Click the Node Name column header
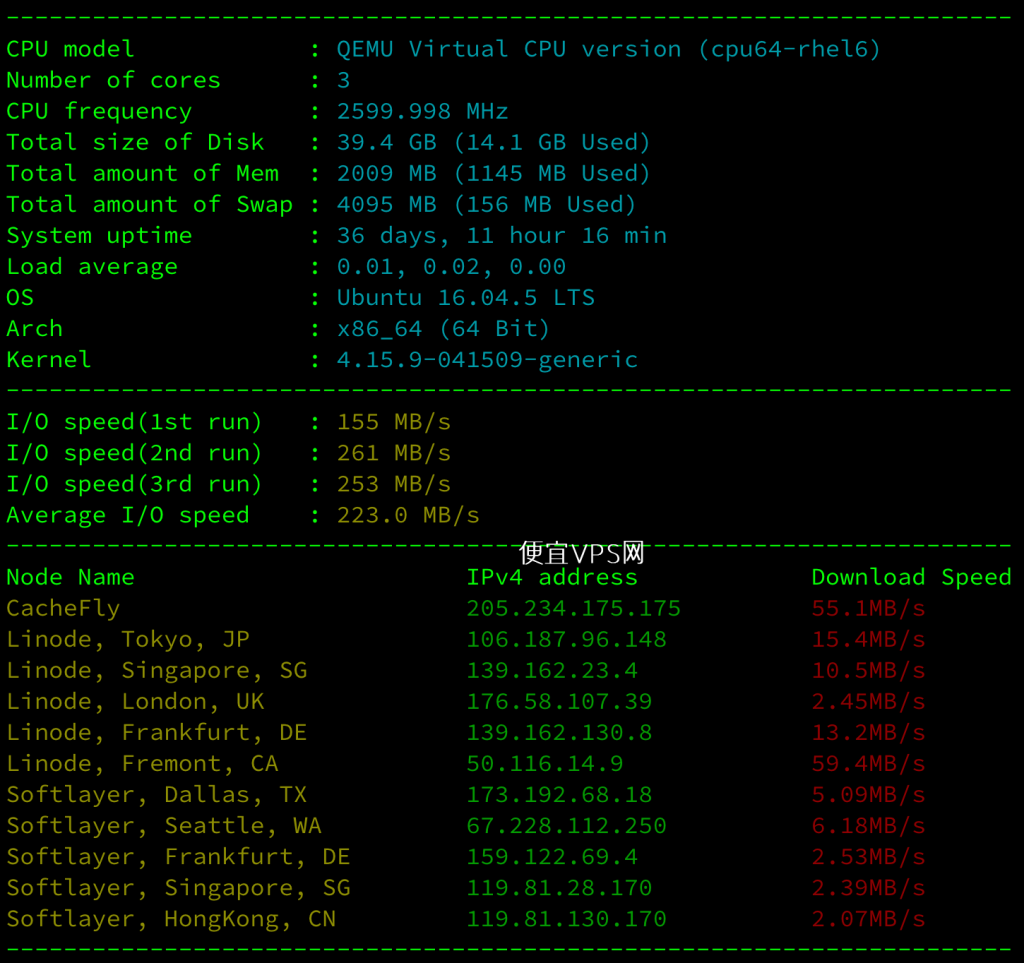1024x963 pixels. (71, 577)
